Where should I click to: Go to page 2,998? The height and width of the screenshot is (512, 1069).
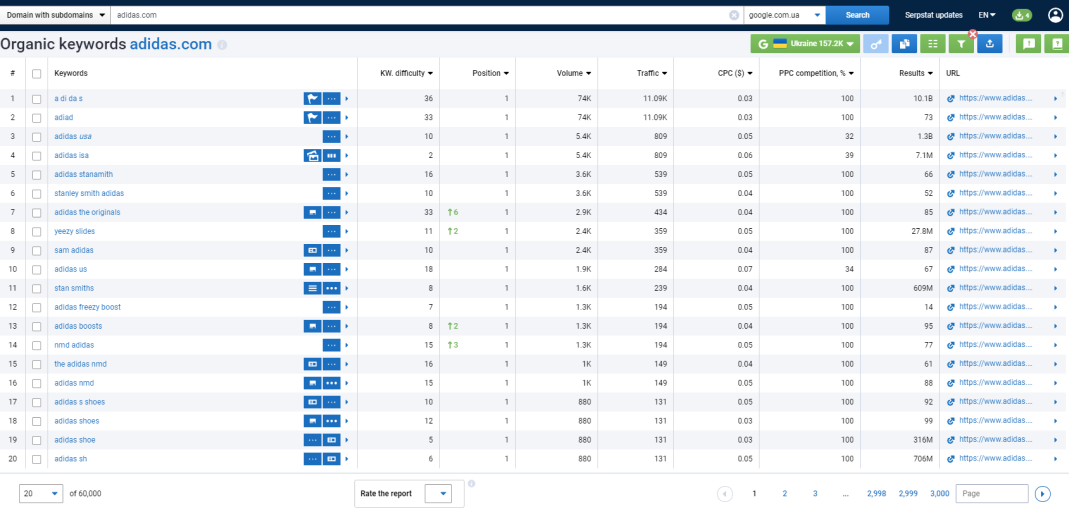point(877,494)
